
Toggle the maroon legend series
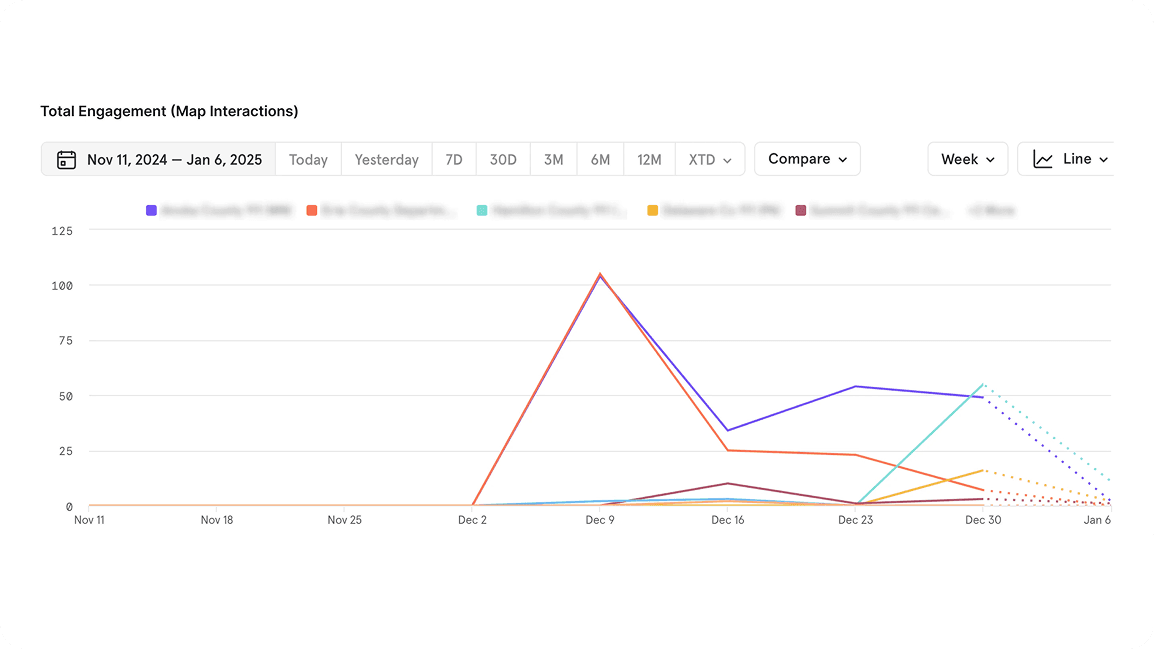872,211
